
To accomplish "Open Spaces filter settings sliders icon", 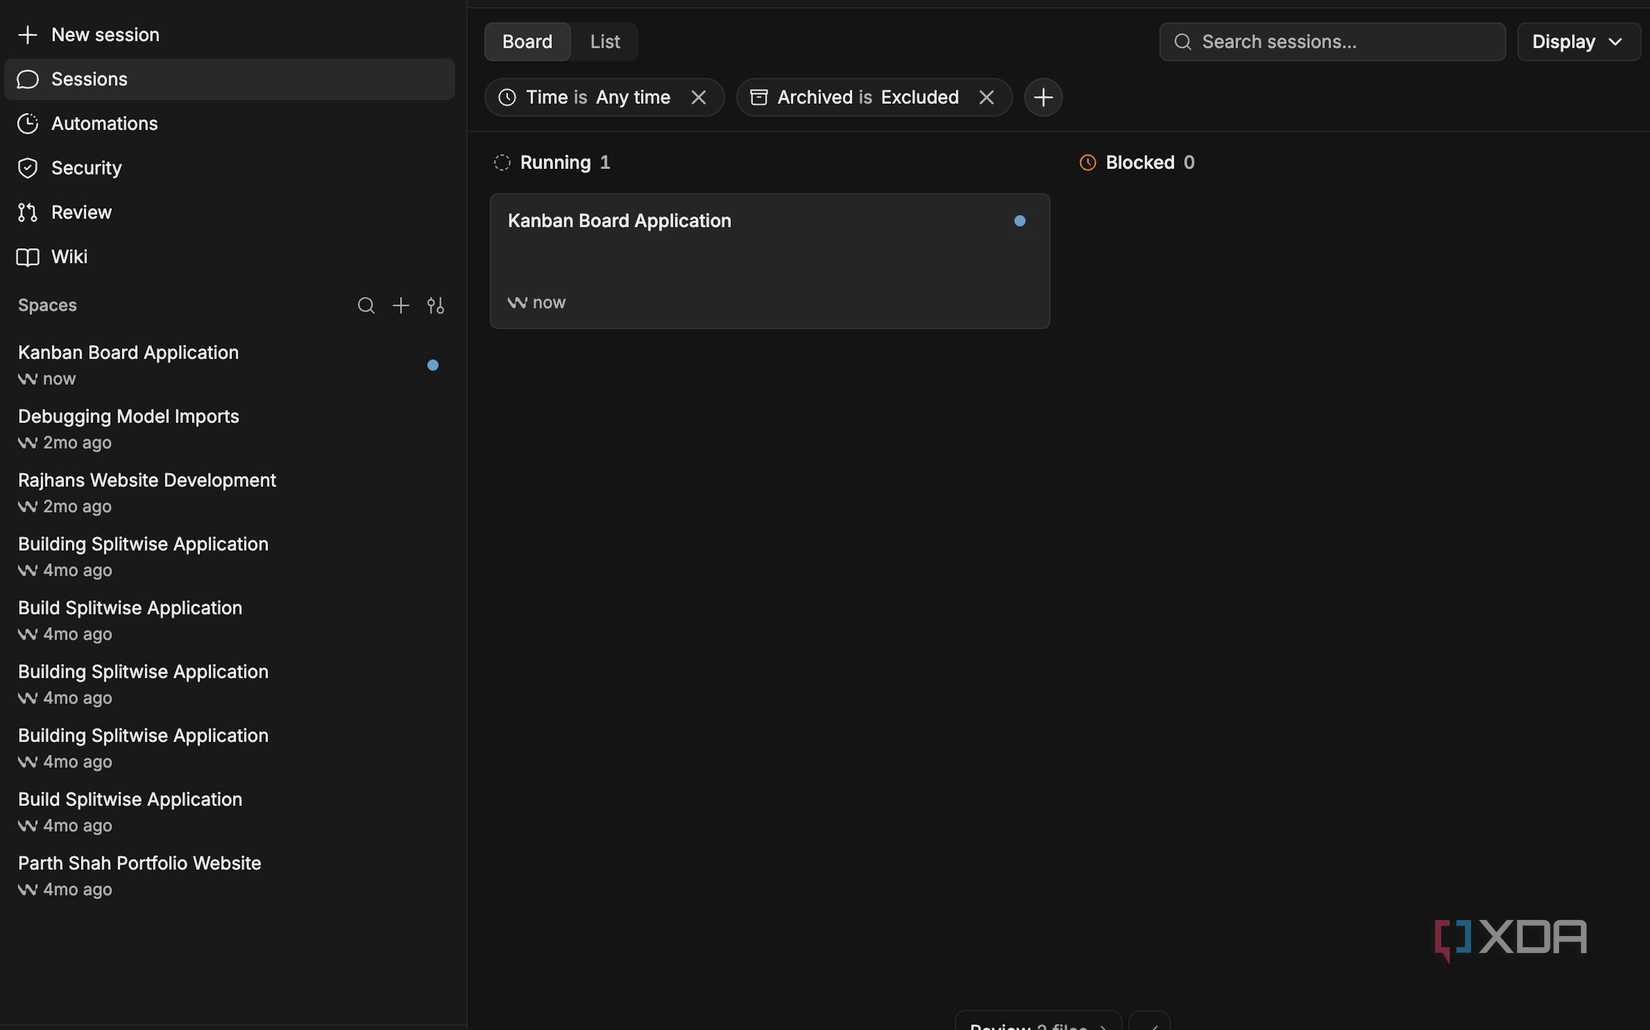I will tap(436, 306).
